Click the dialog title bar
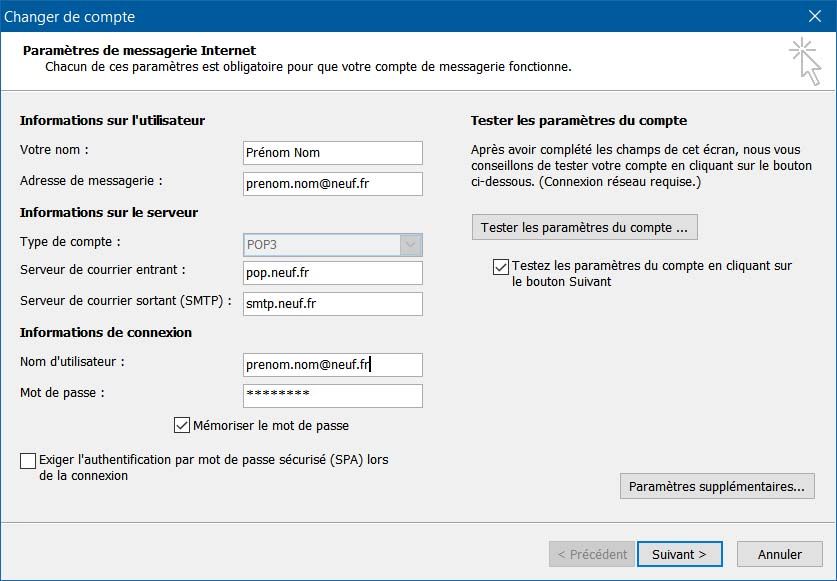The image size is (837, 581). coord(400,16)
